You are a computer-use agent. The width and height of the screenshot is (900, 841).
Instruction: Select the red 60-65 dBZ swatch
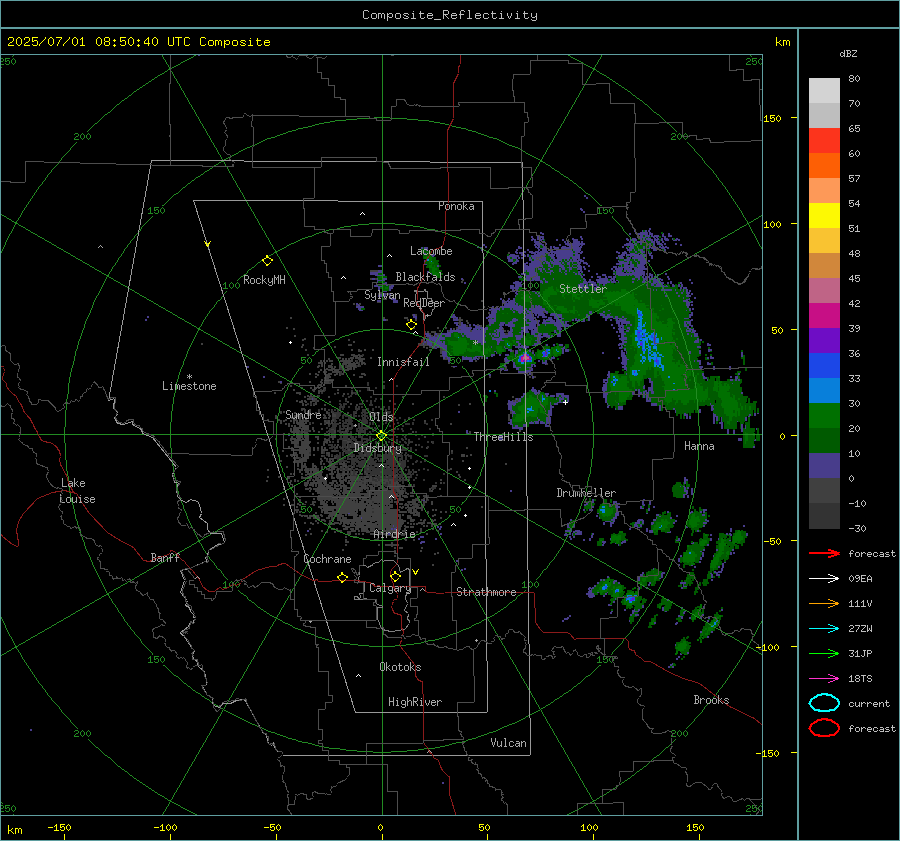[824, 141]
